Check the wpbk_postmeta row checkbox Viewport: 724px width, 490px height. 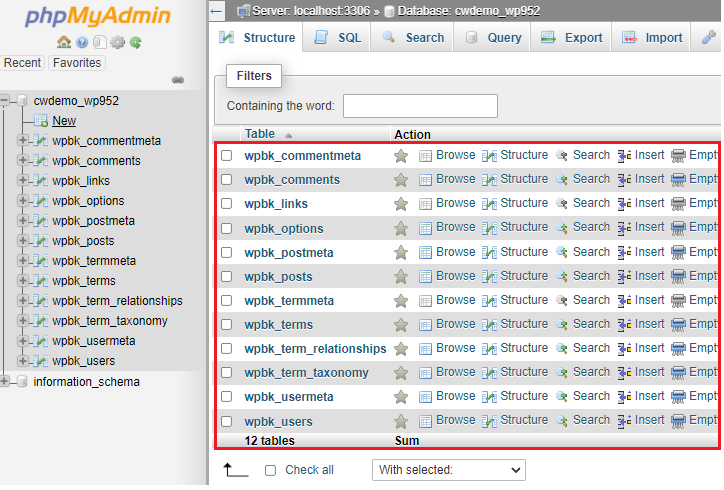(226, 253)
